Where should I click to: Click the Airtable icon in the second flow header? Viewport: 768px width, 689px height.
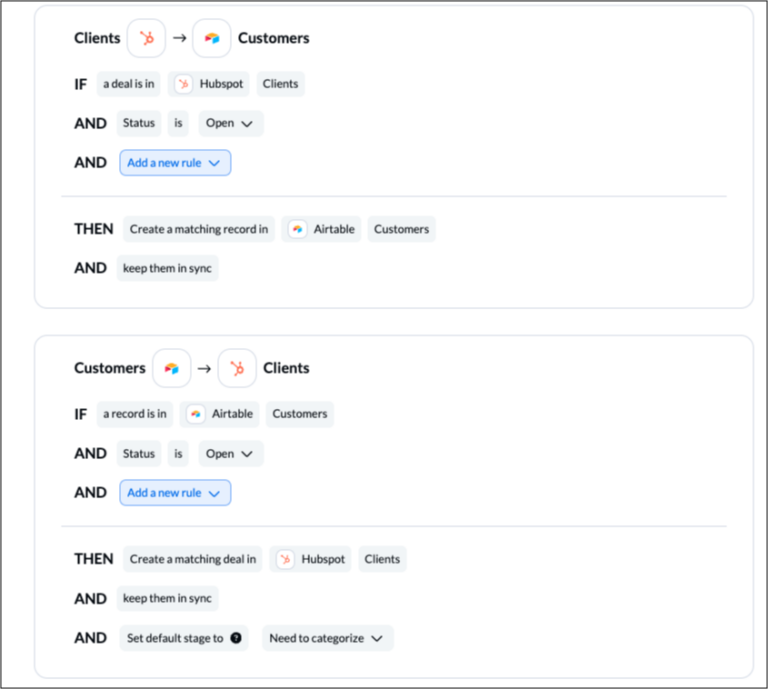[171, 368]
